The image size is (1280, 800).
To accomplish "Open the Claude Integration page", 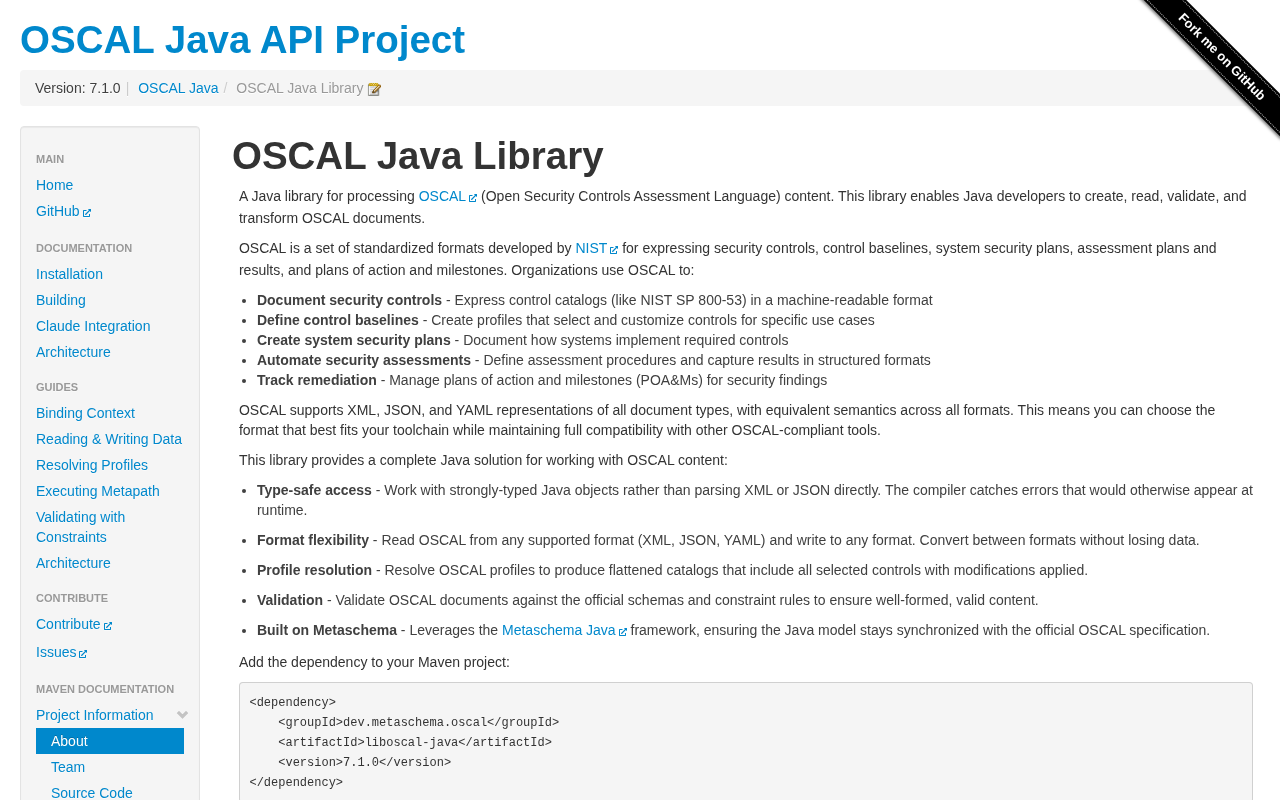I will [x=93, y=326].
